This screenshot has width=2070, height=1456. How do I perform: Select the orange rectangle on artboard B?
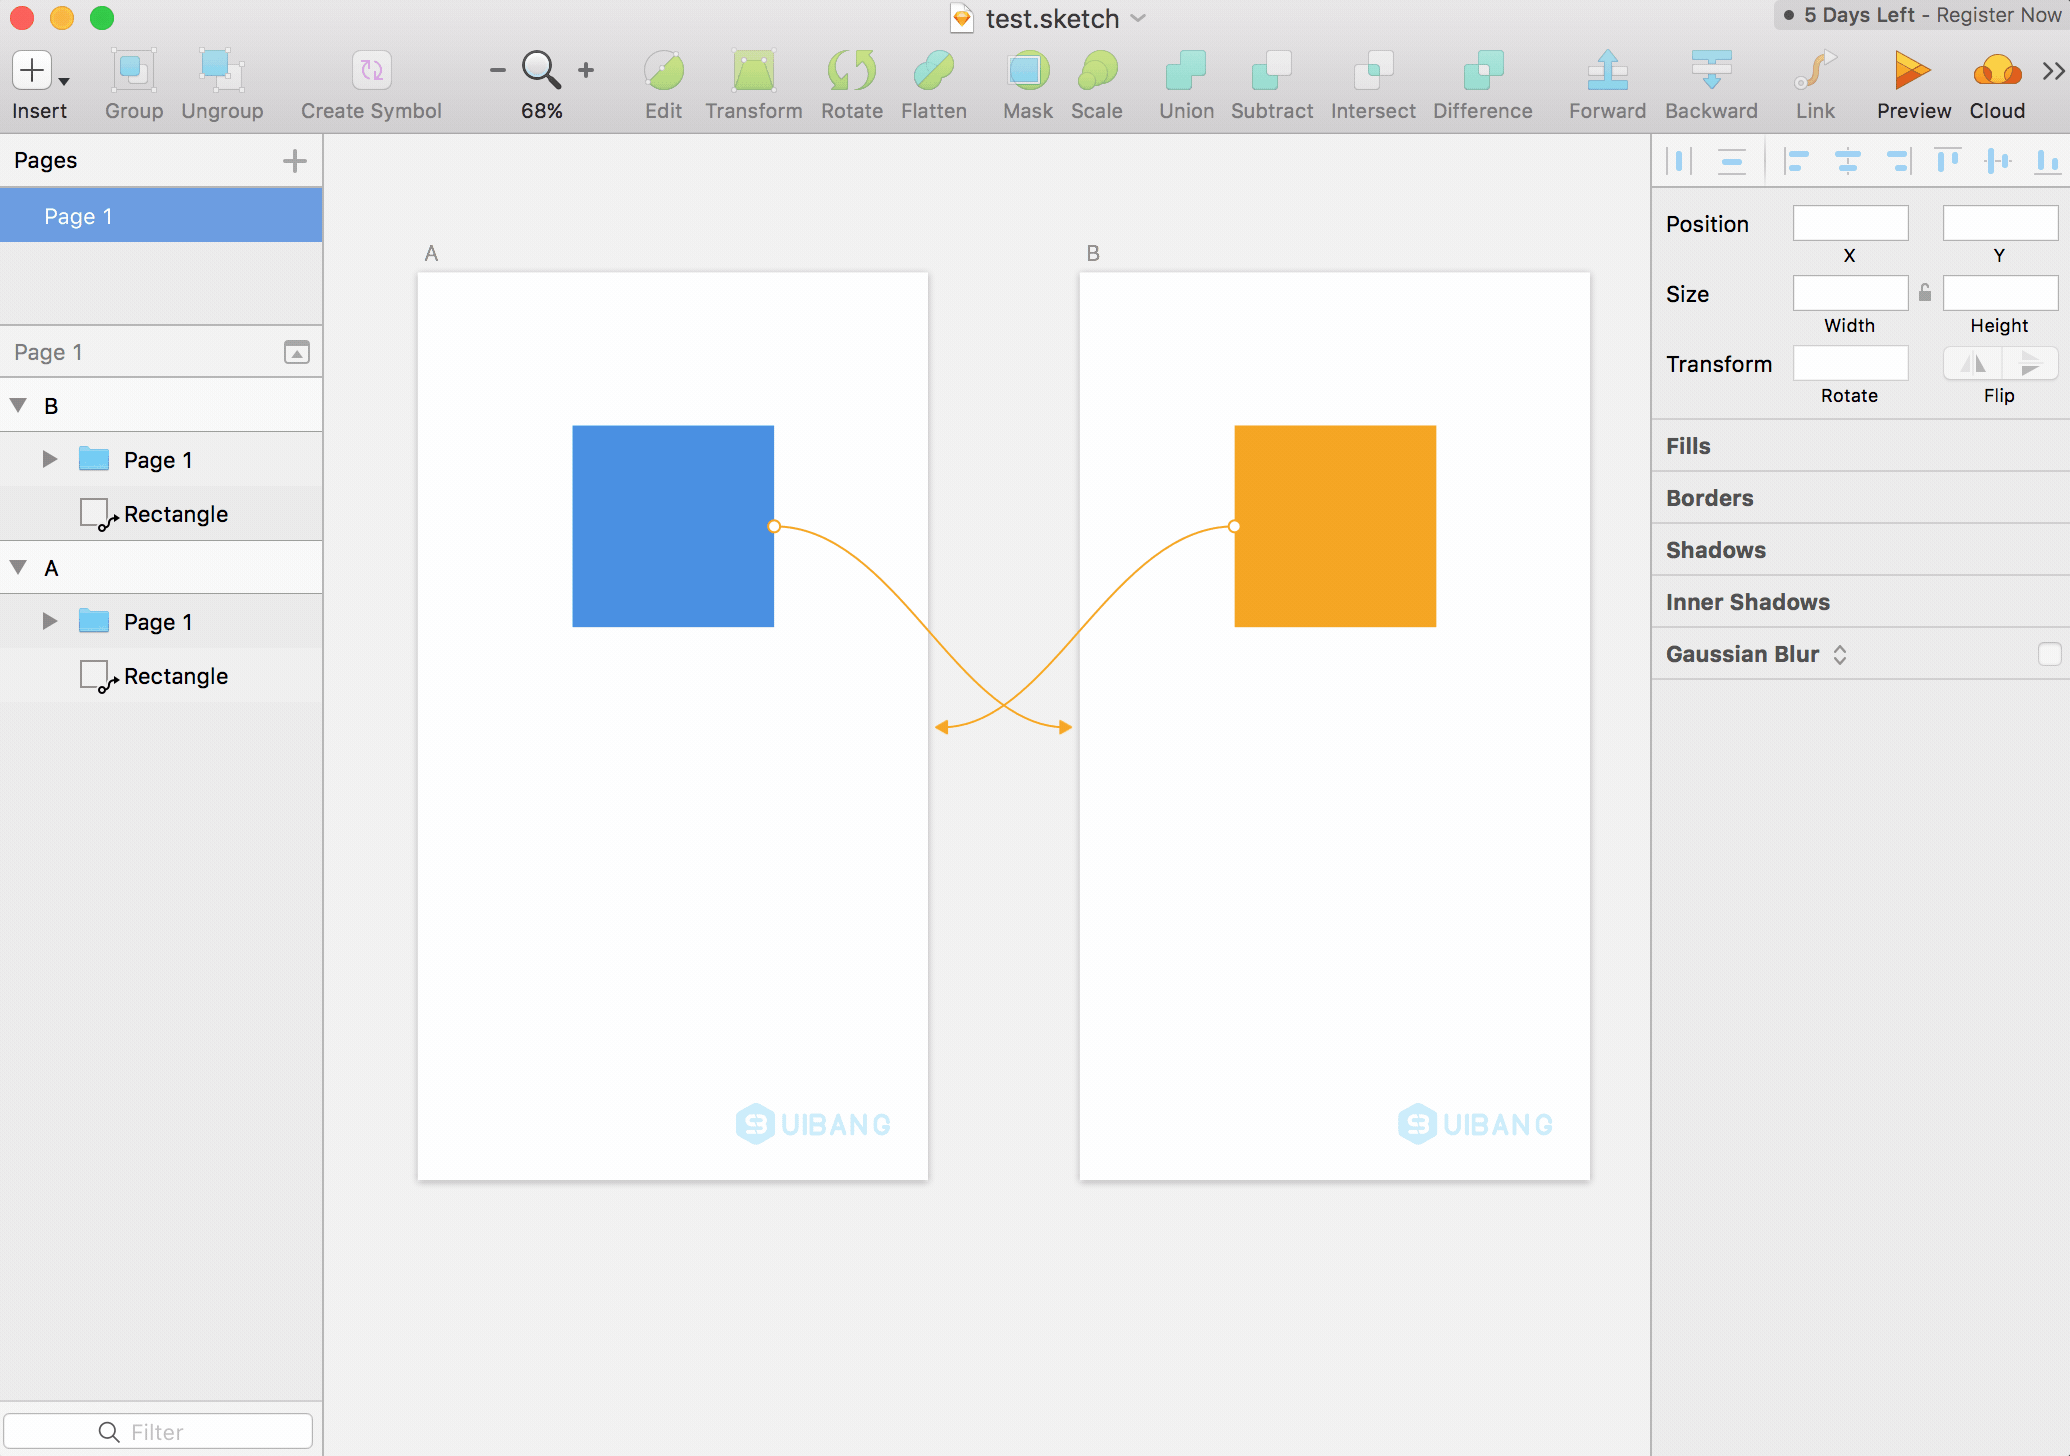[x=1335, y=526]
